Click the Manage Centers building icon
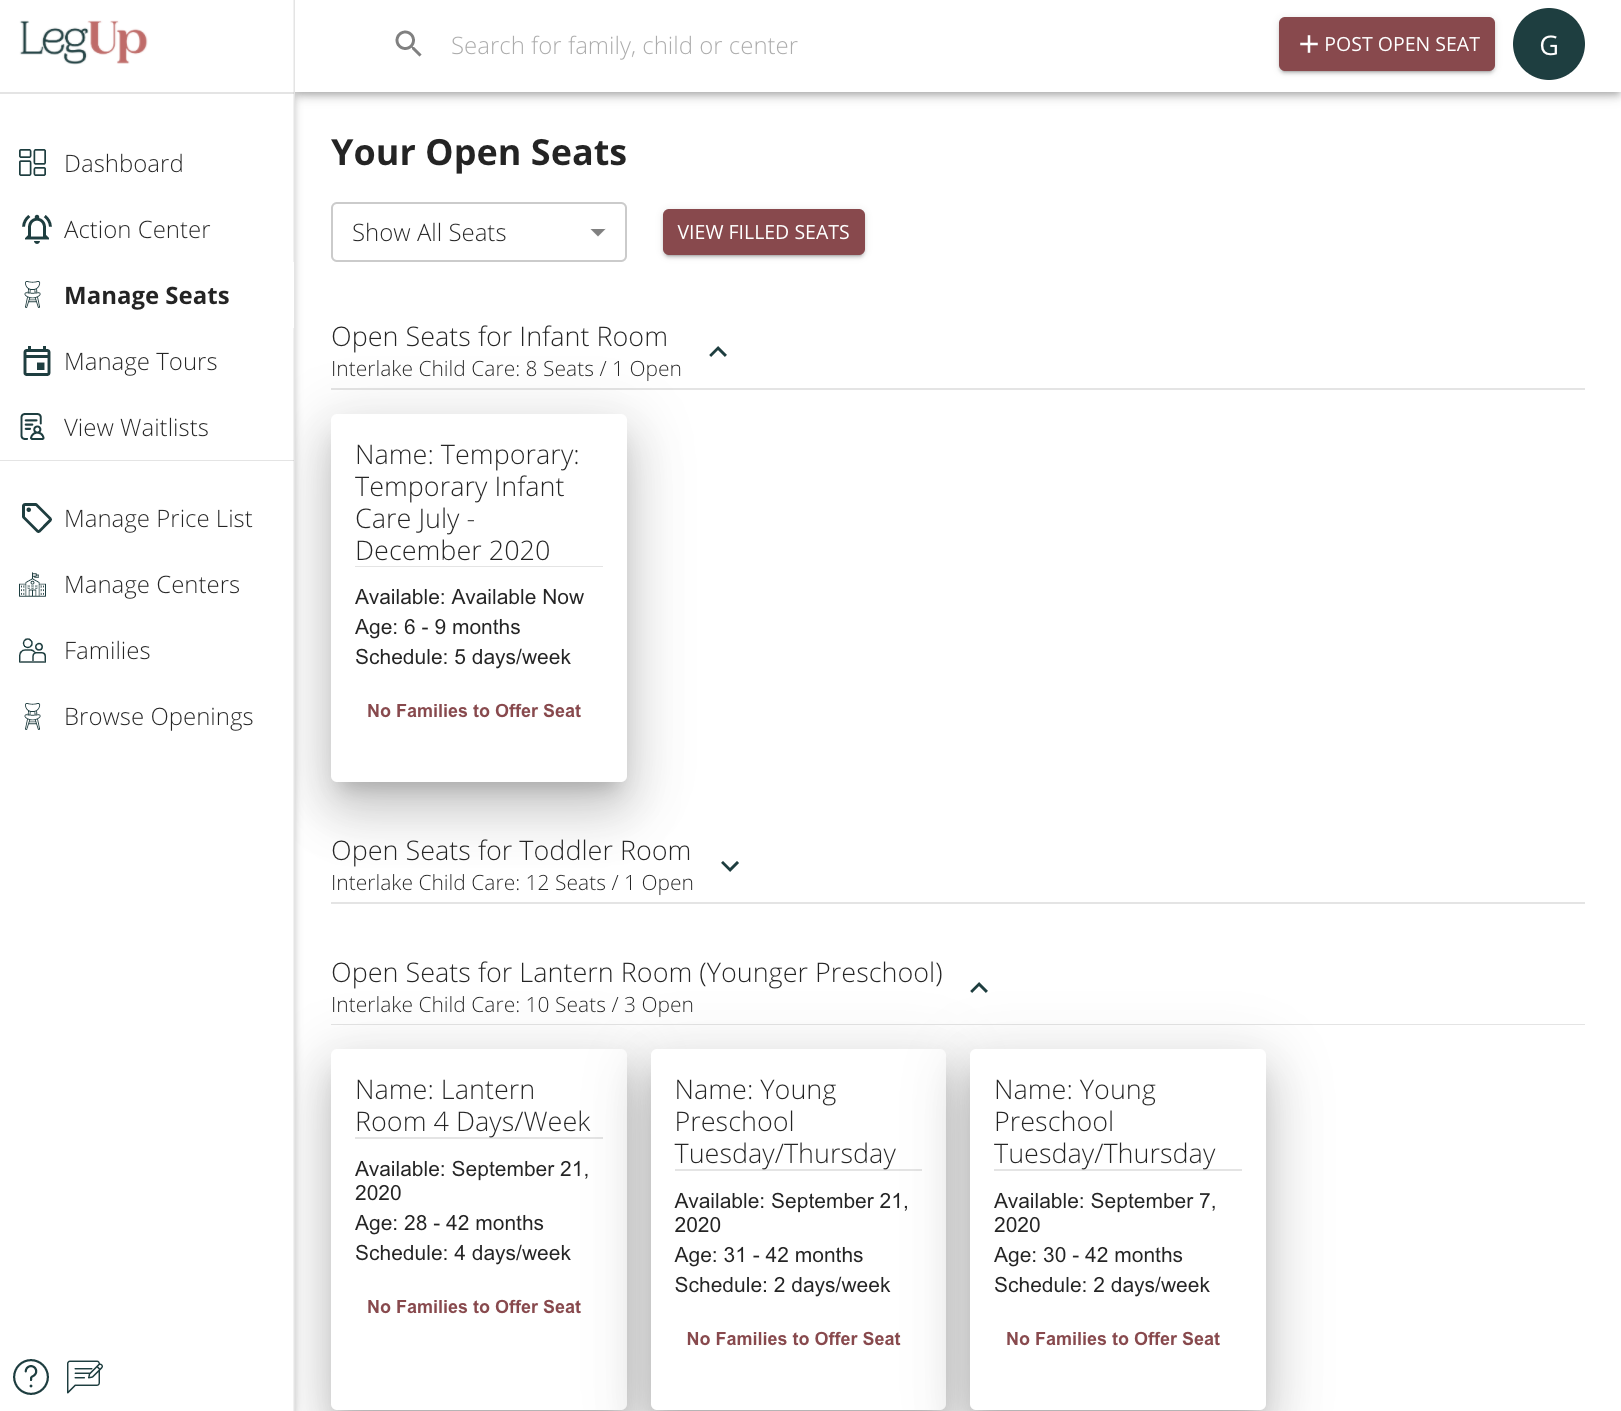 [x=33, y=584]
